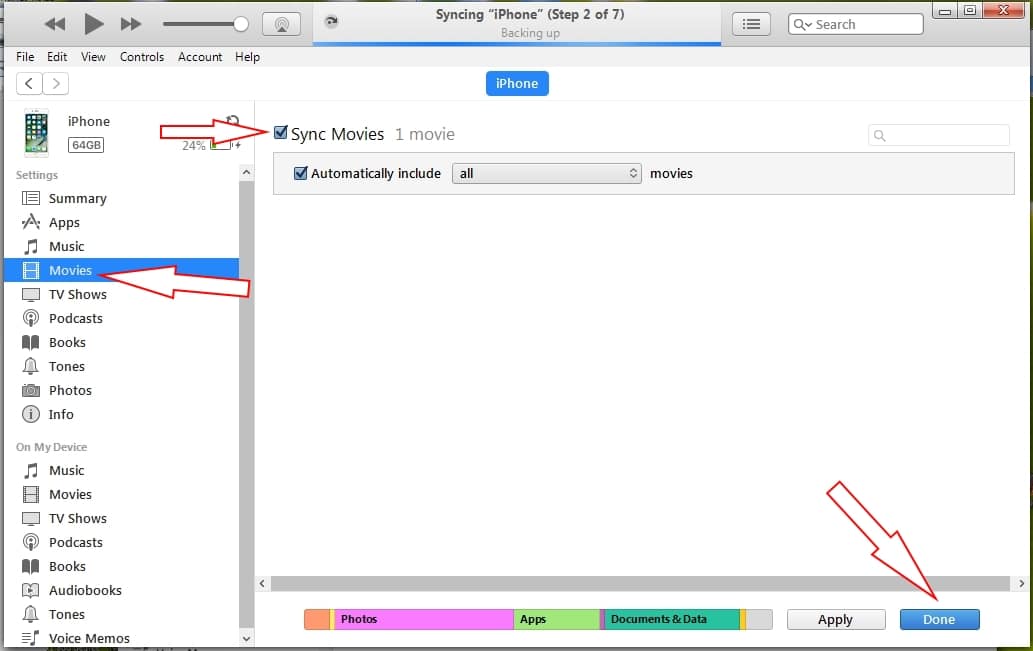Click the On My Device section header
The height and width of the screenshot is (651, 1033).
coord(51,447)
